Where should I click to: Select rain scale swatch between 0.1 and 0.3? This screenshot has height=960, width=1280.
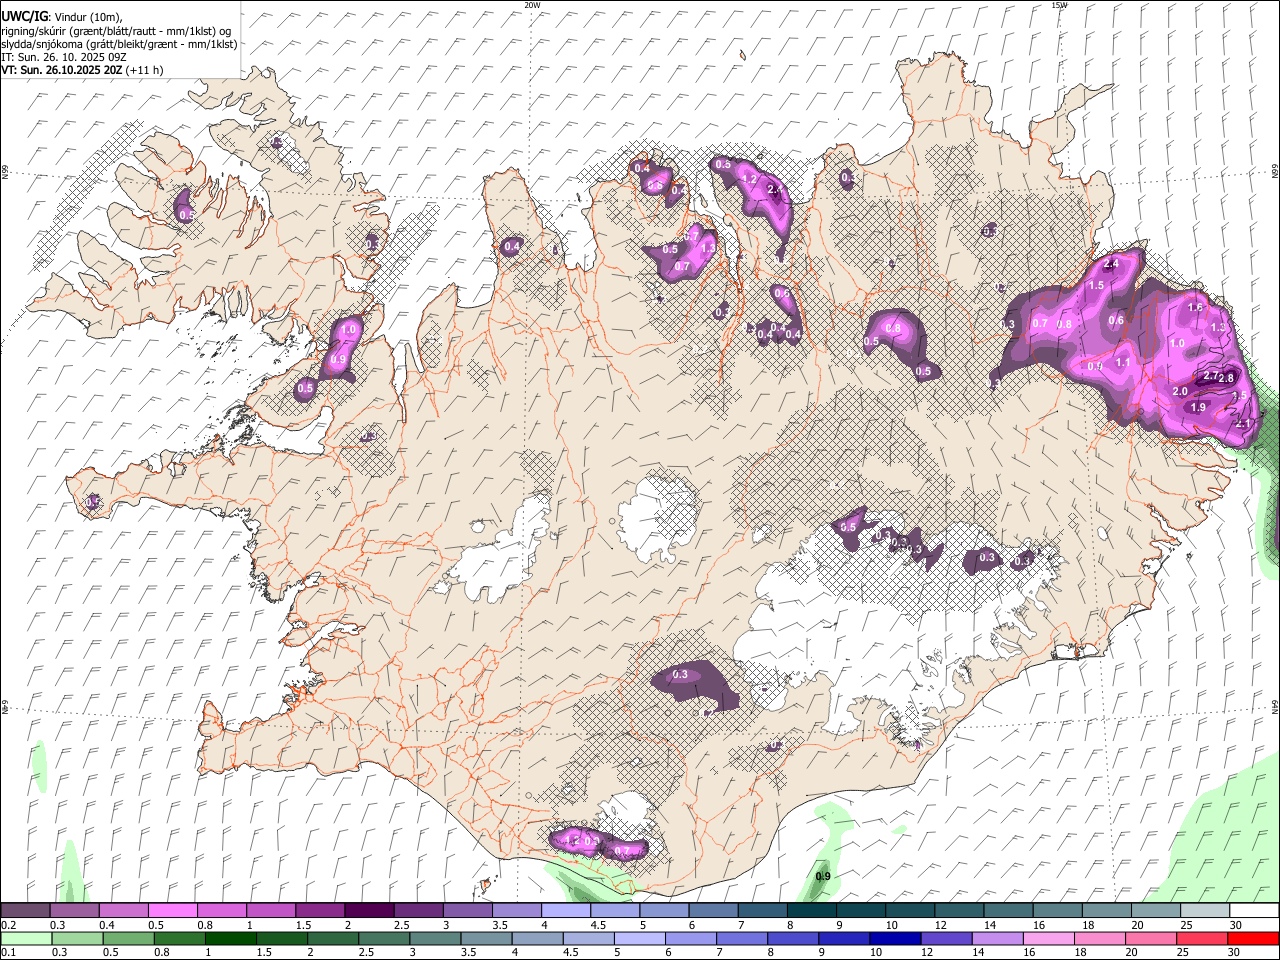[25, 938]
